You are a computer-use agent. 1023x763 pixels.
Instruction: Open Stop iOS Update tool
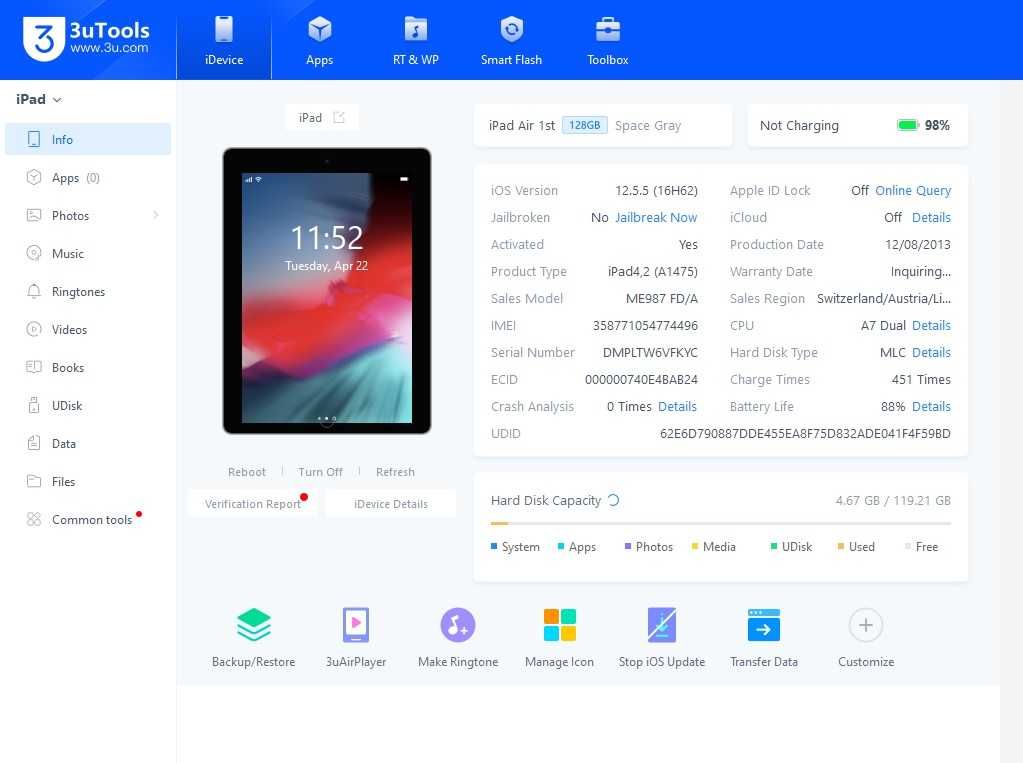click(662, 636)
